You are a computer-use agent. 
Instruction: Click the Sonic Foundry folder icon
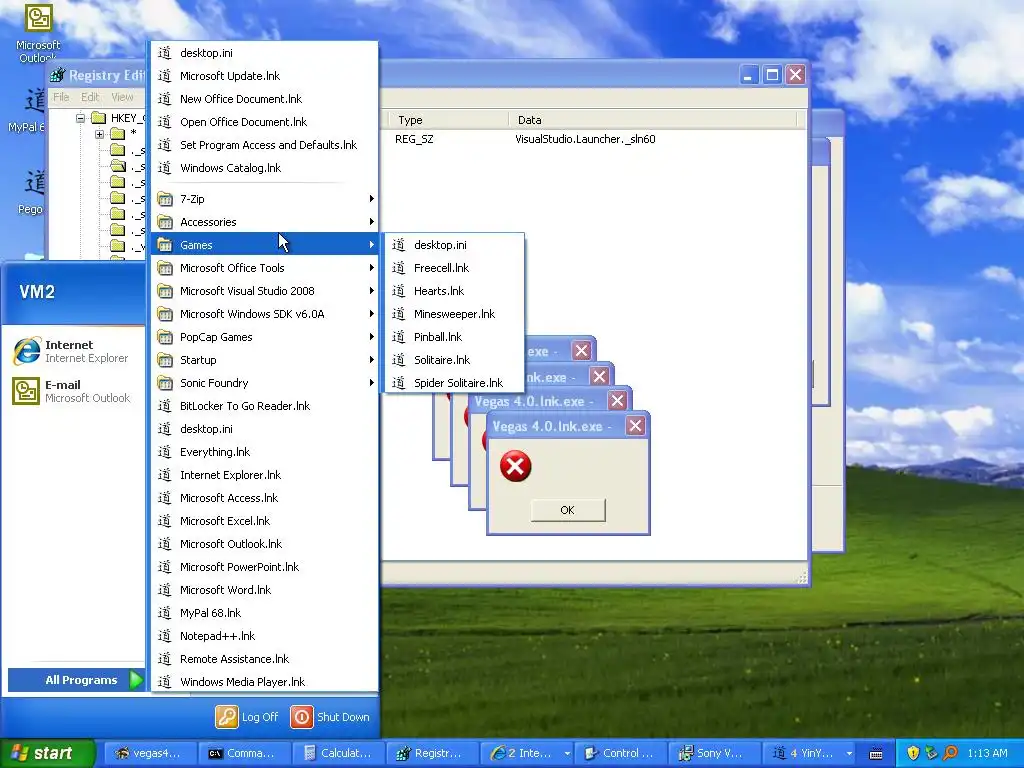click(x=165, y=383)
